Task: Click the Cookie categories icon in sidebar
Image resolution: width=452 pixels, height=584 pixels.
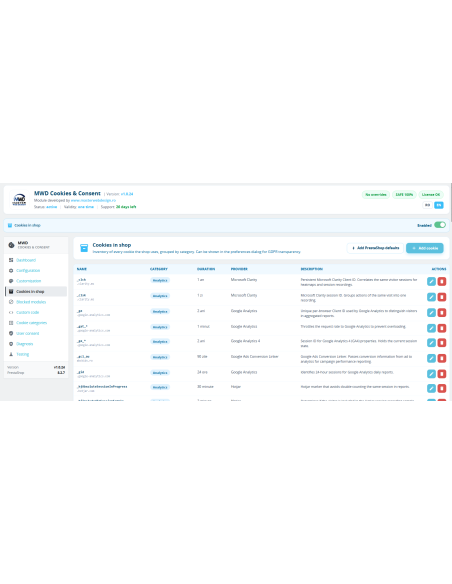Action: tap(11, 323)
